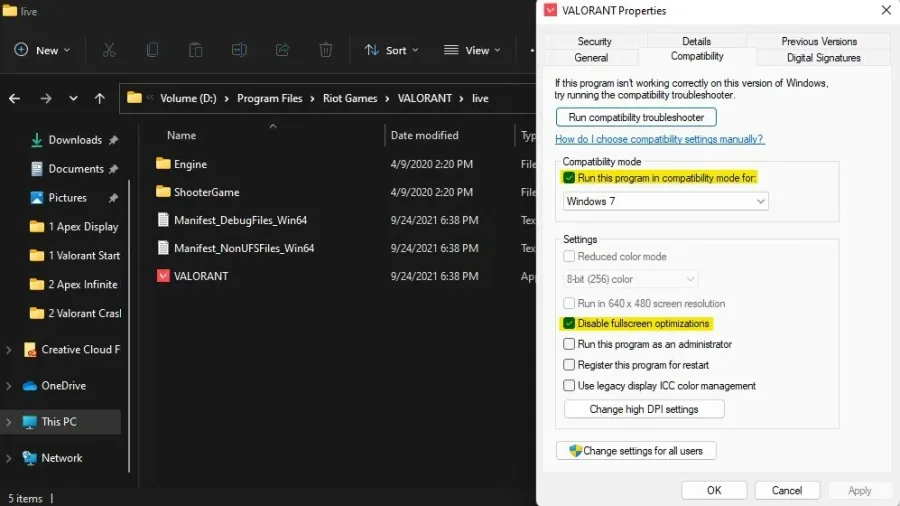Click VALORANT breadcrumb in address path
Image resolution: width=900 pixels, height=506 pixels.
click(x=425, y=98)
